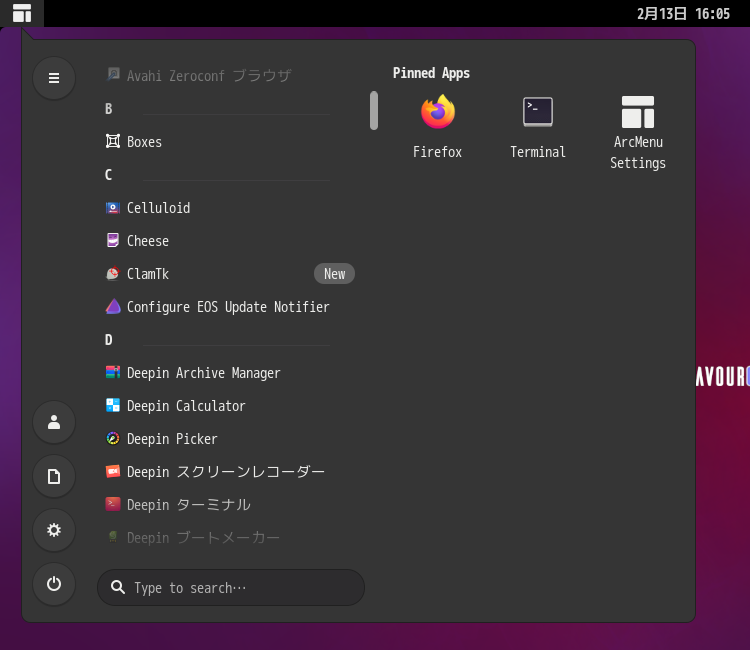The height and width of the screenshot is (650, 750).
Task: Open Deepin スクリーンレコーダー icon
Action: 113,472
